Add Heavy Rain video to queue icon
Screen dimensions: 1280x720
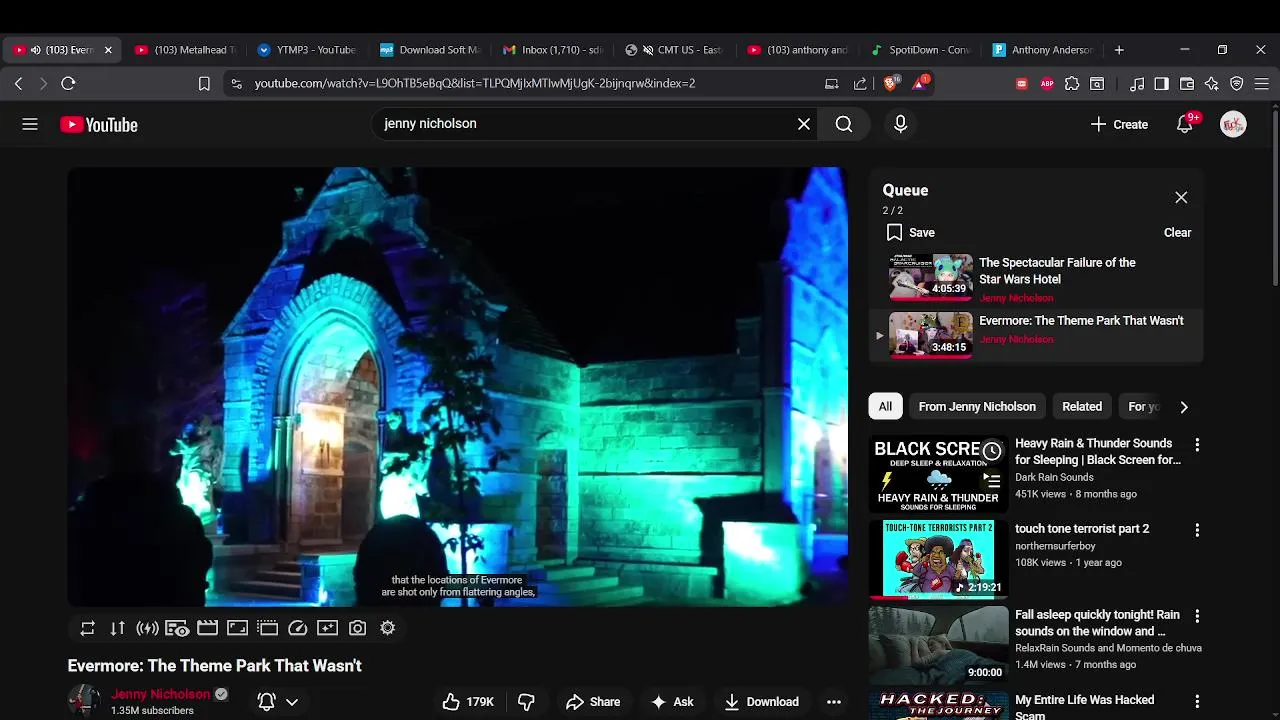tap(991, 481)
